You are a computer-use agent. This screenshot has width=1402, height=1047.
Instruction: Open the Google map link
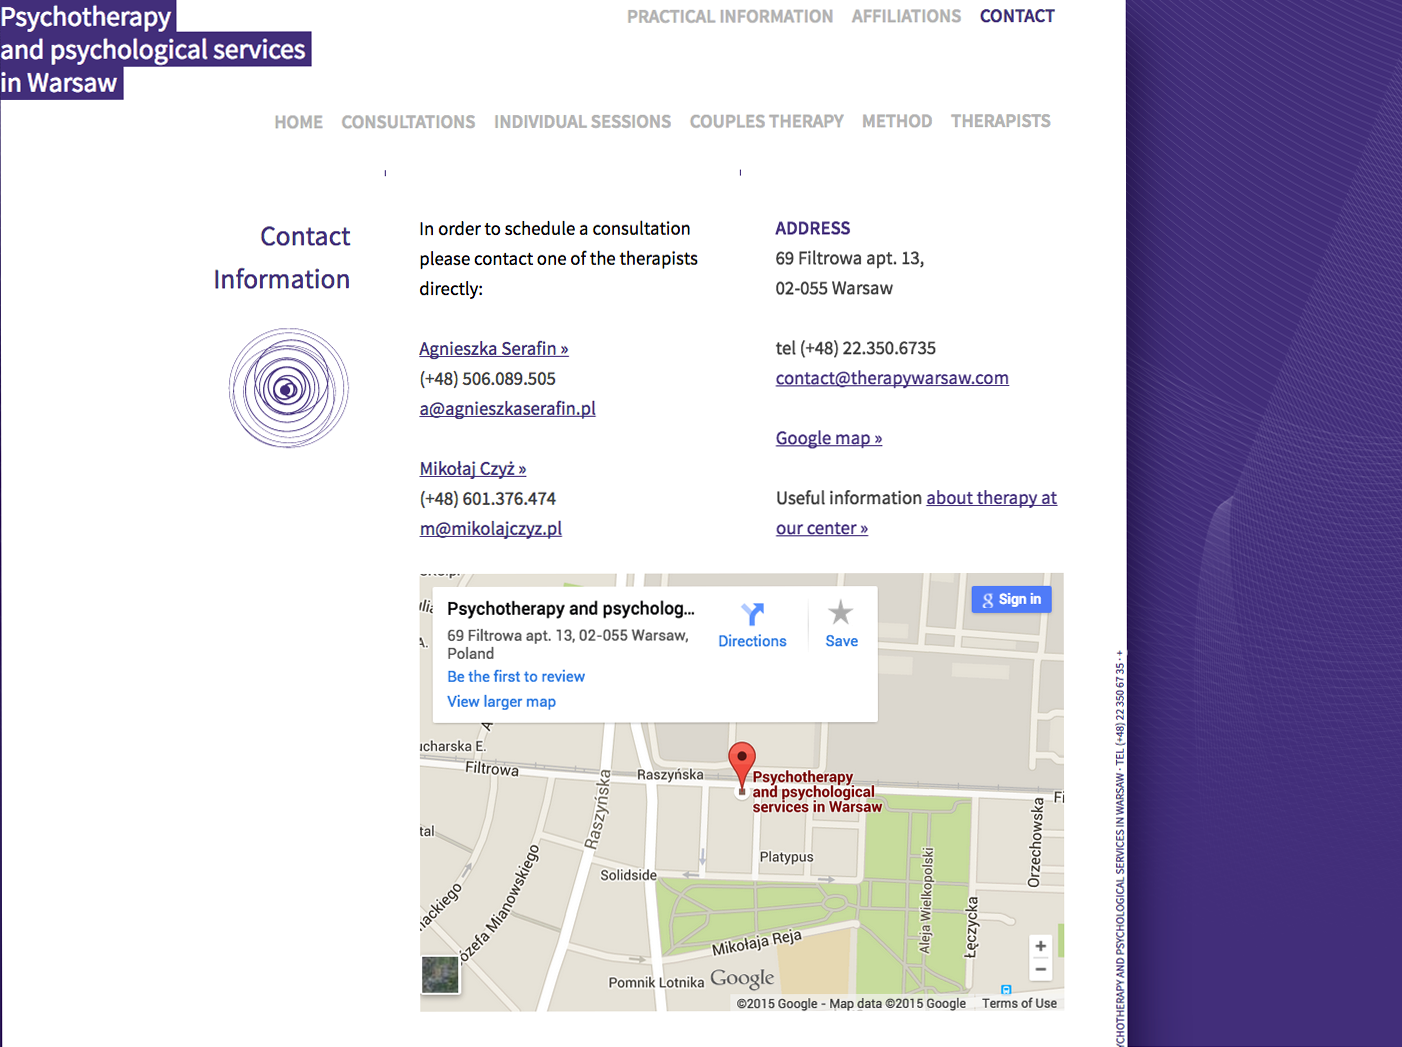click(x=828, y=438)
